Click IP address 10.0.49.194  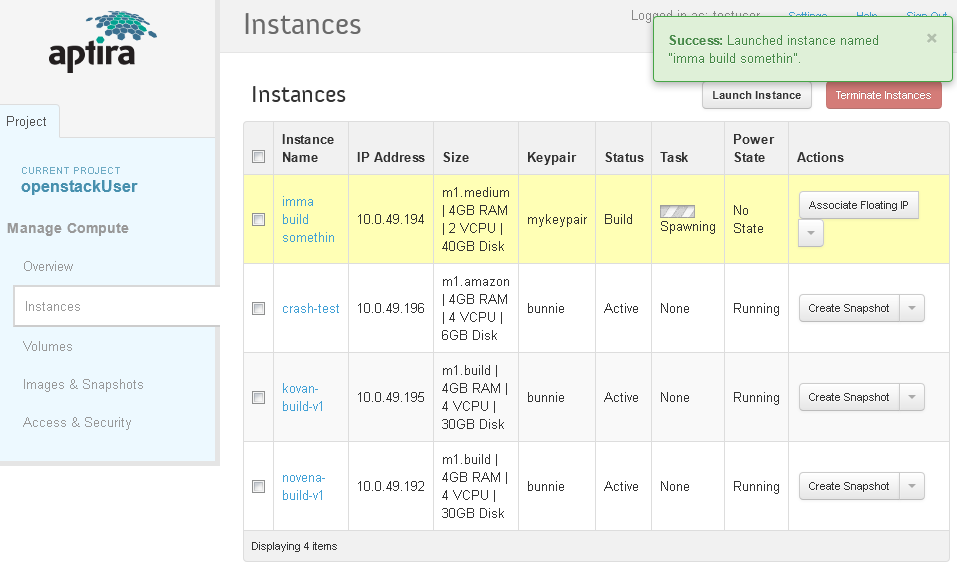(x=391, y=220)
